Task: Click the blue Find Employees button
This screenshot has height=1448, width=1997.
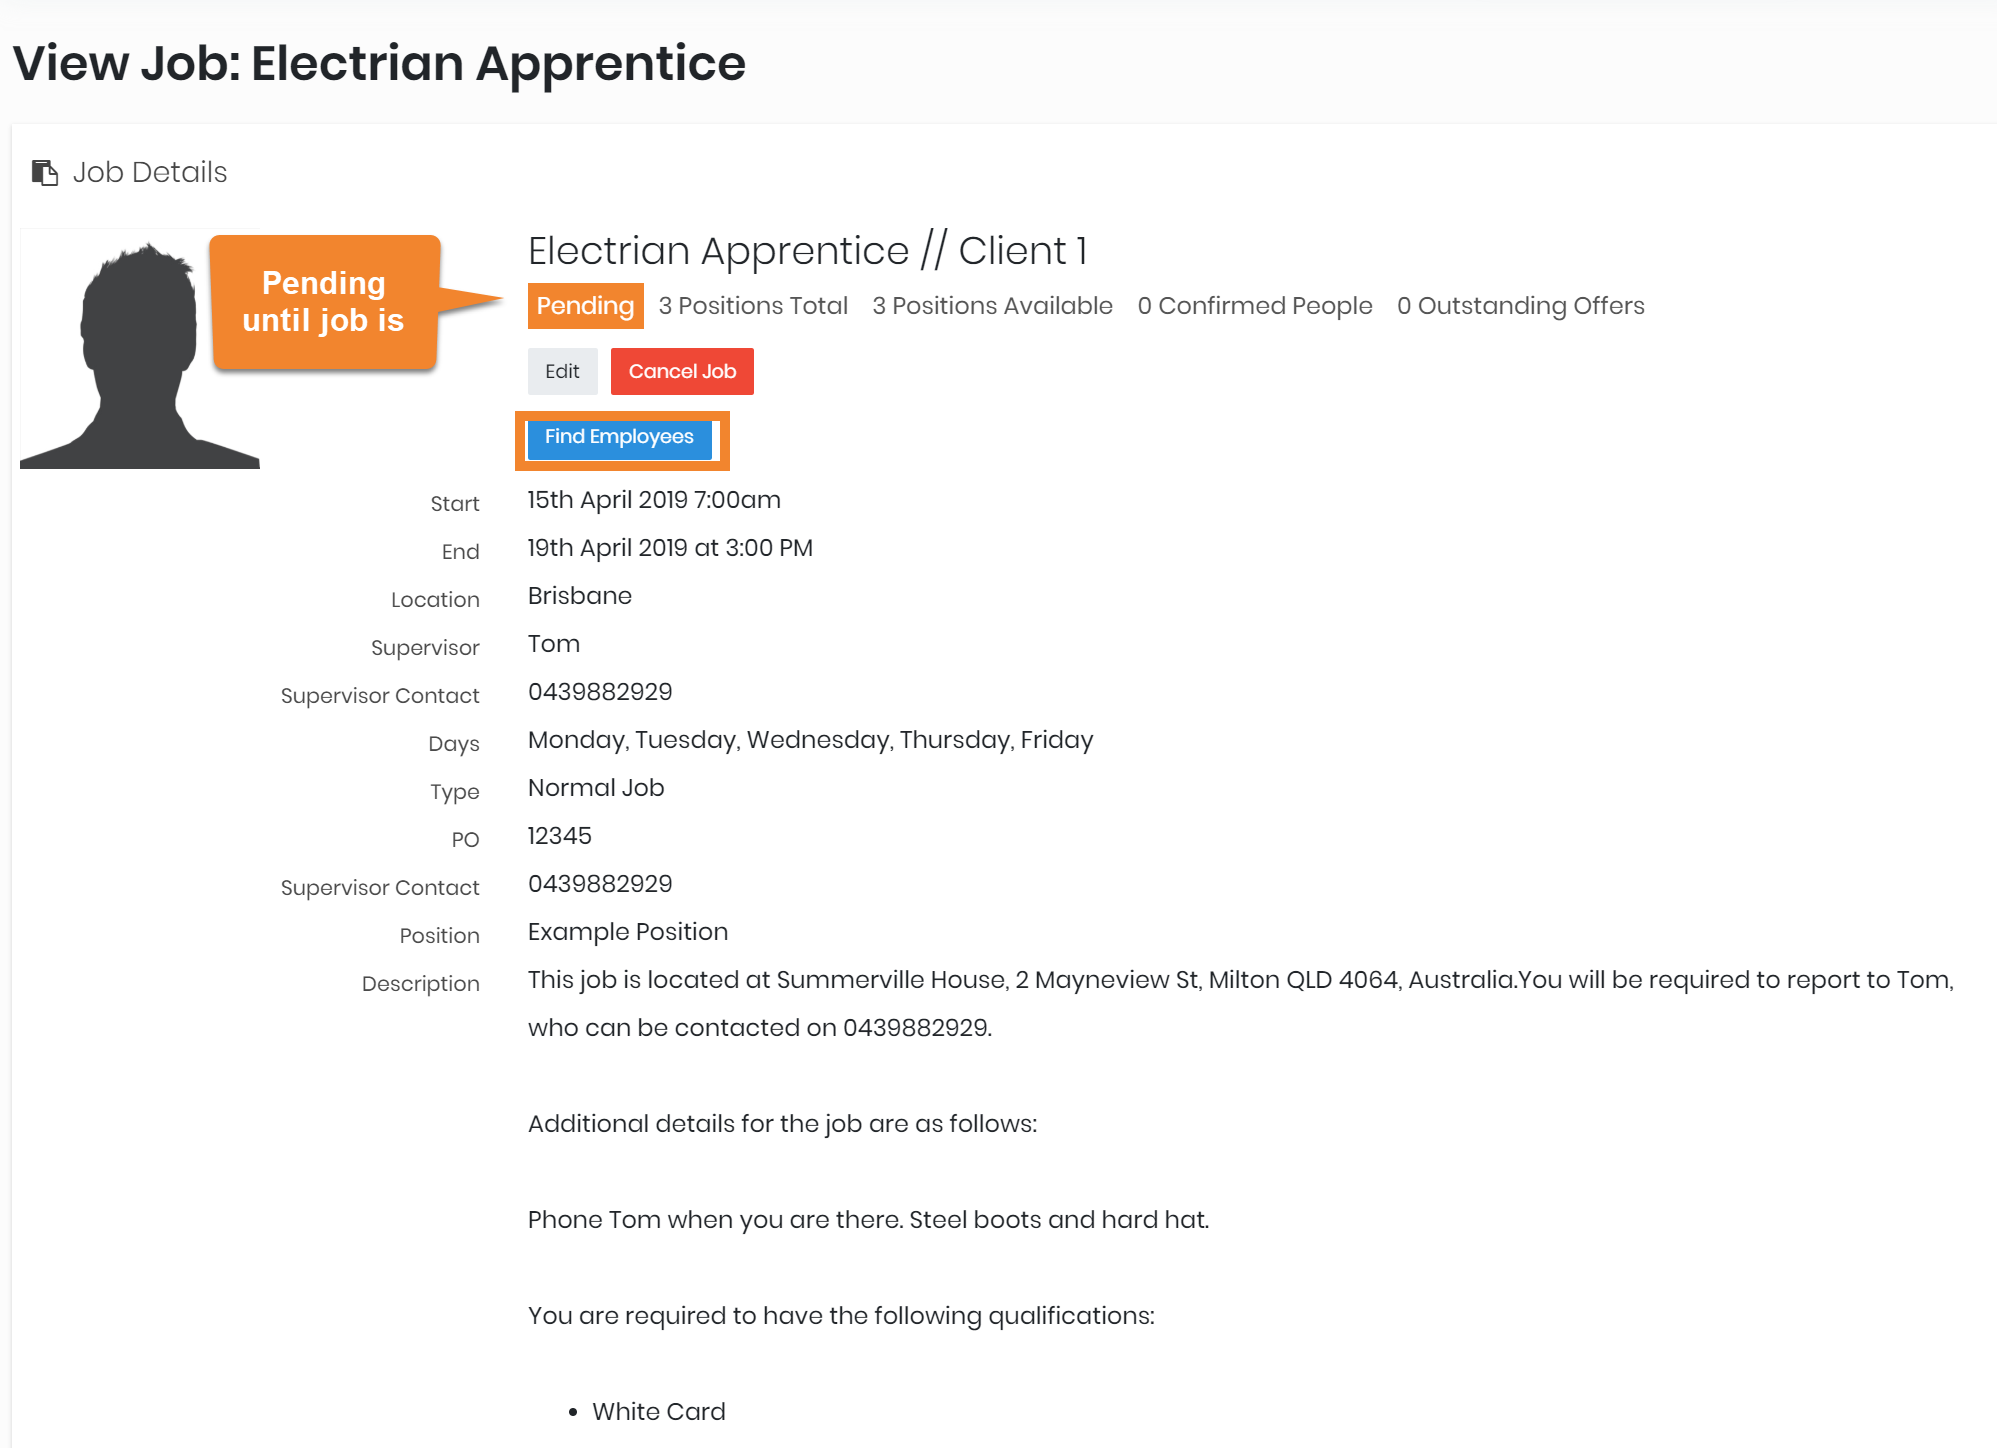Action: tap(619, 438)
